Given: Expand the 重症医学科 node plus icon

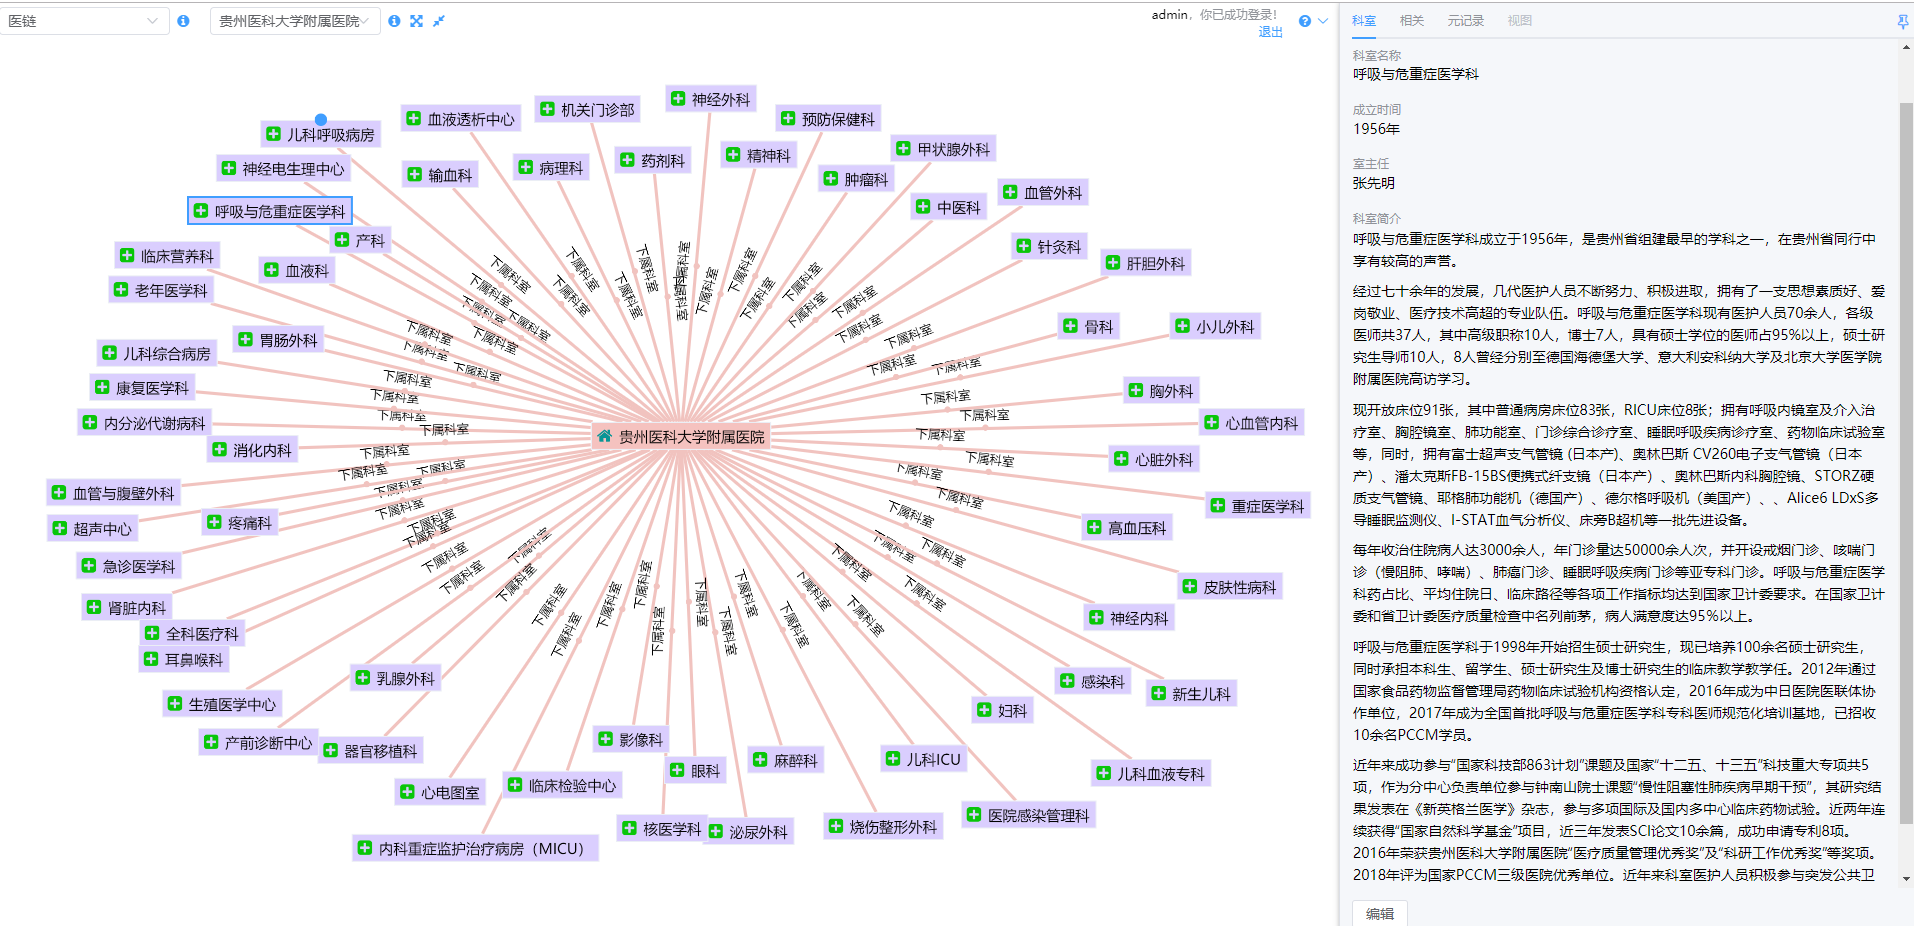Looking at the screenshot, I should tap(1217, 506).
